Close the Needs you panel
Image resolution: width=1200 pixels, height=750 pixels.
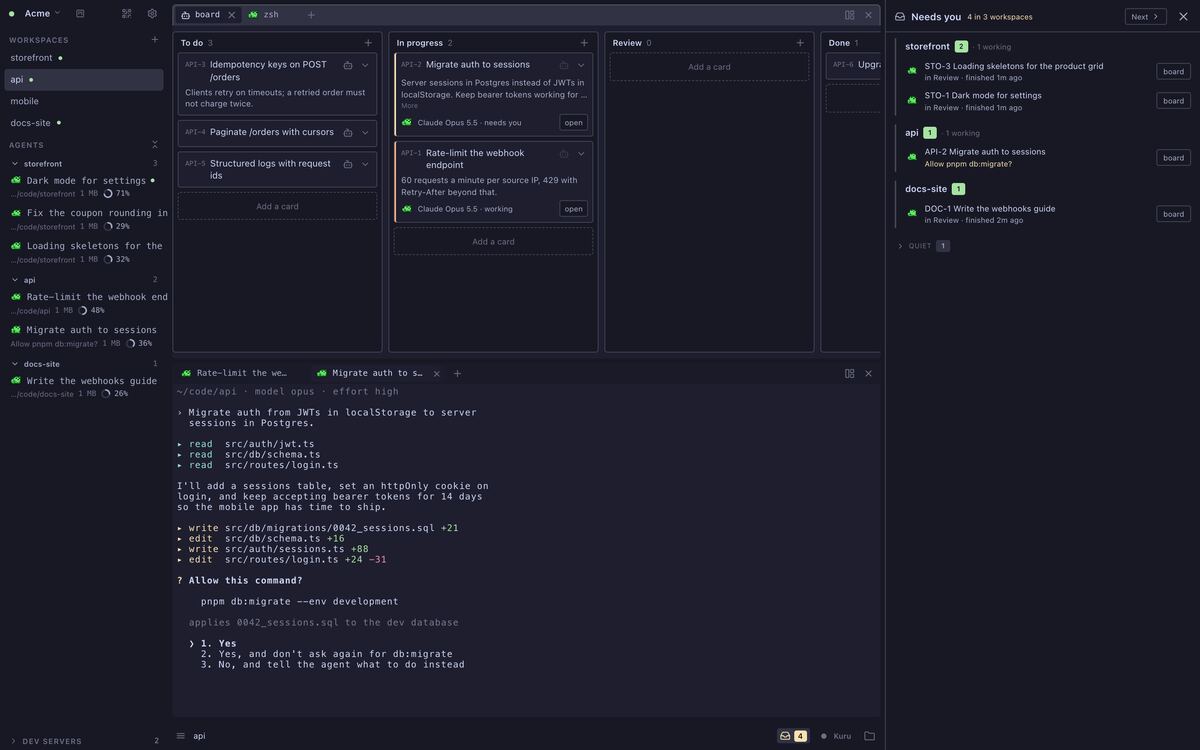pyautogui.click(x=1184, y=16)
